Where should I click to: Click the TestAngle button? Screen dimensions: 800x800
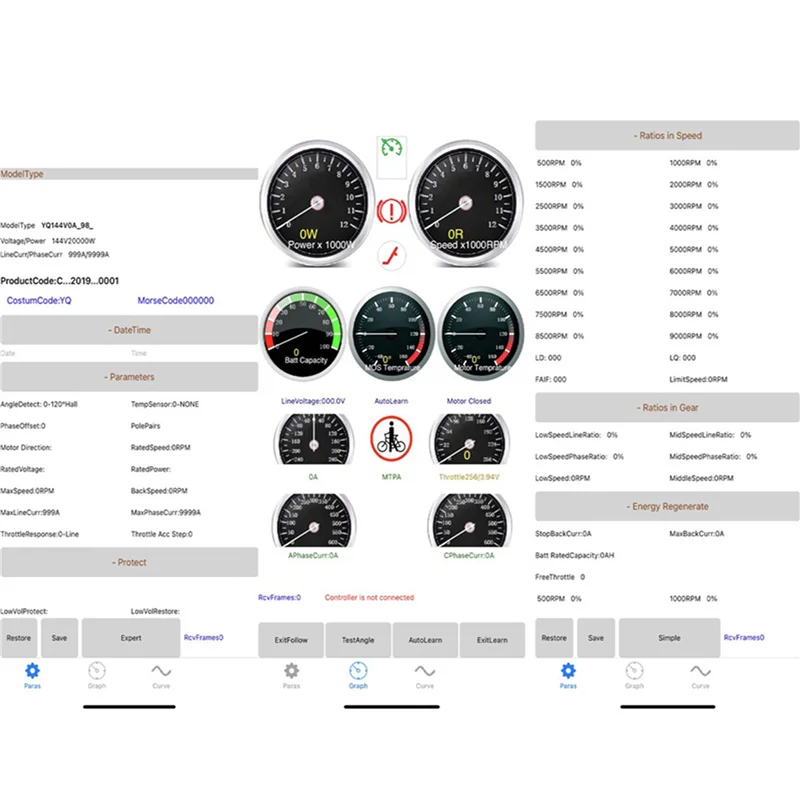[x=358, y=639]
